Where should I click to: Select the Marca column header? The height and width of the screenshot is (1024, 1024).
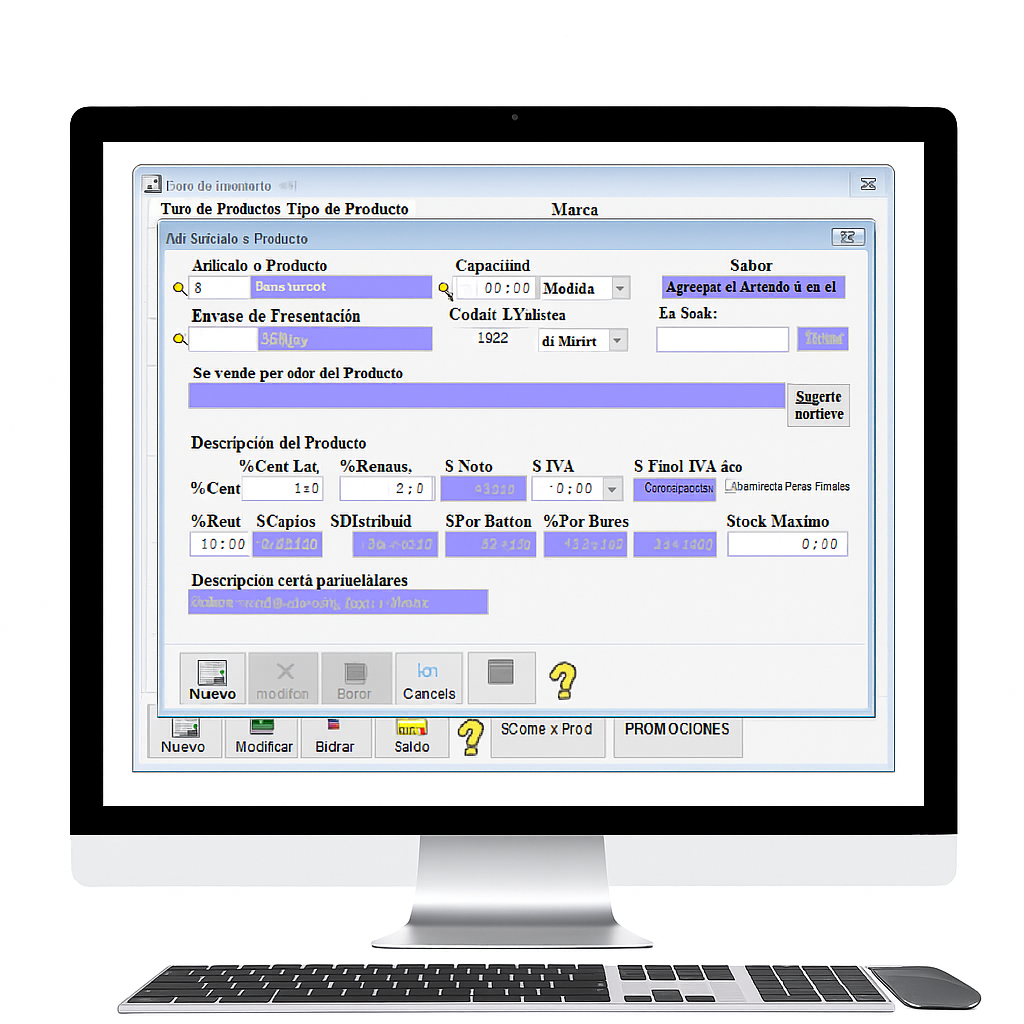pyautogui.click(x=575, y=210)
